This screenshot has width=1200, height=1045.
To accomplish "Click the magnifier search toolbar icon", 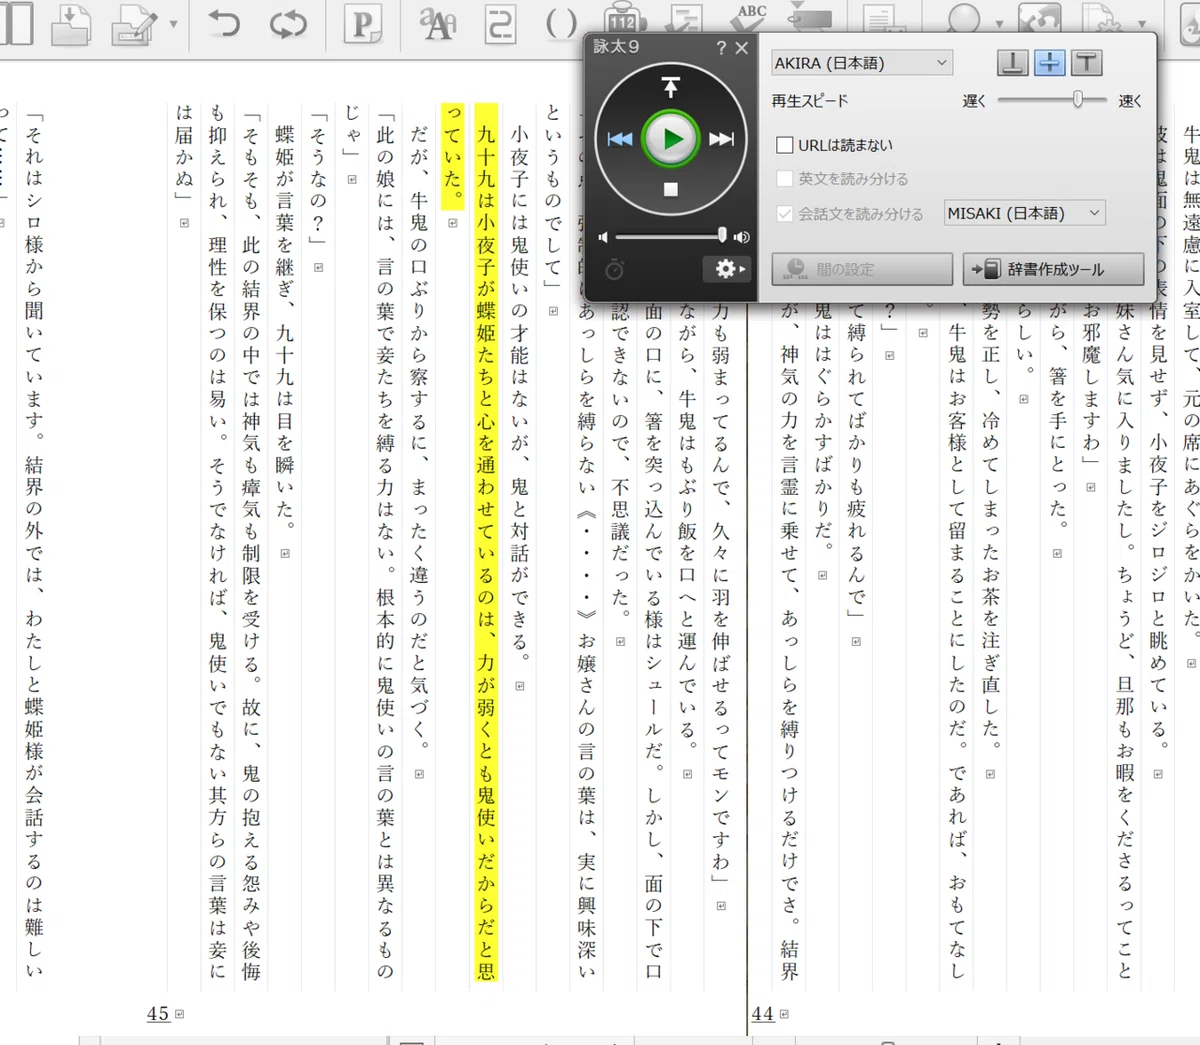I will click(x=964, y=18).
